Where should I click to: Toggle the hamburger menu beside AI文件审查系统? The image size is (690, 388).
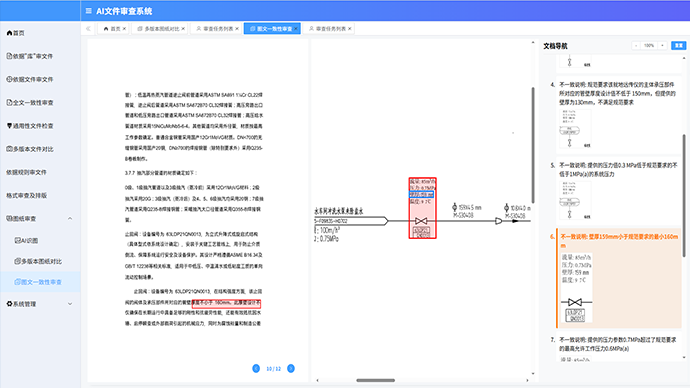coord(88,11)
